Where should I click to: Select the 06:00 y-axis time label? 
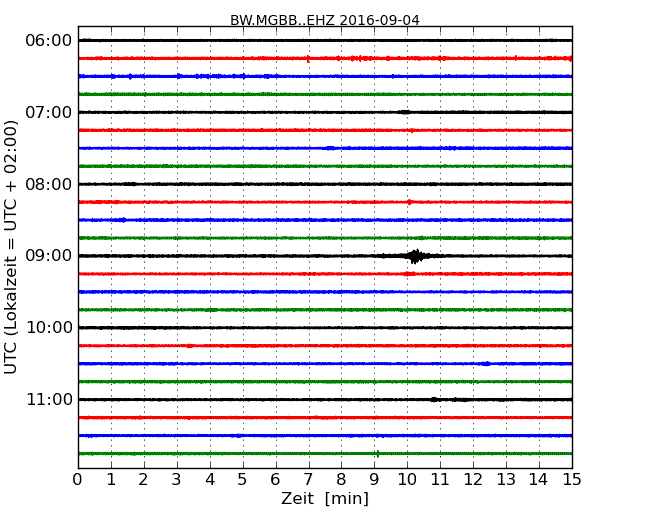tap(49, 41)
